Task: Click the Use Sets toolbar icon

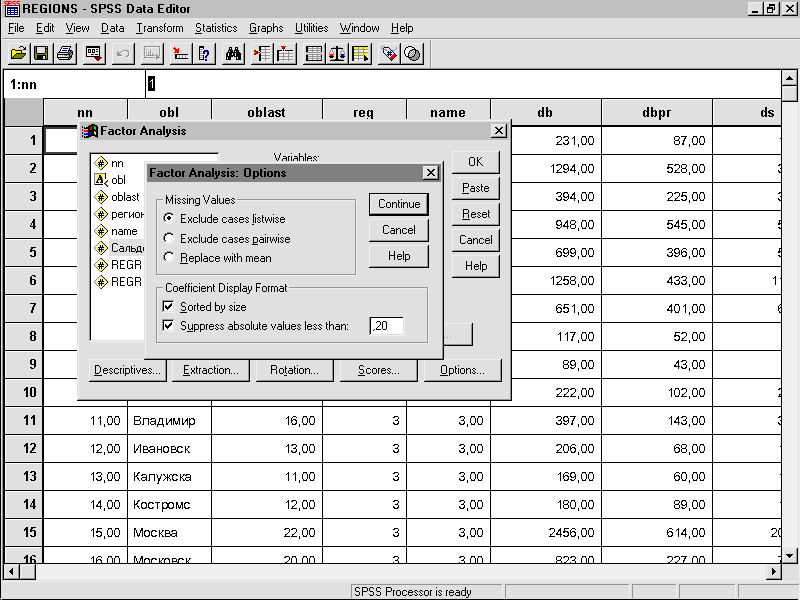Action: pos(412,54)
